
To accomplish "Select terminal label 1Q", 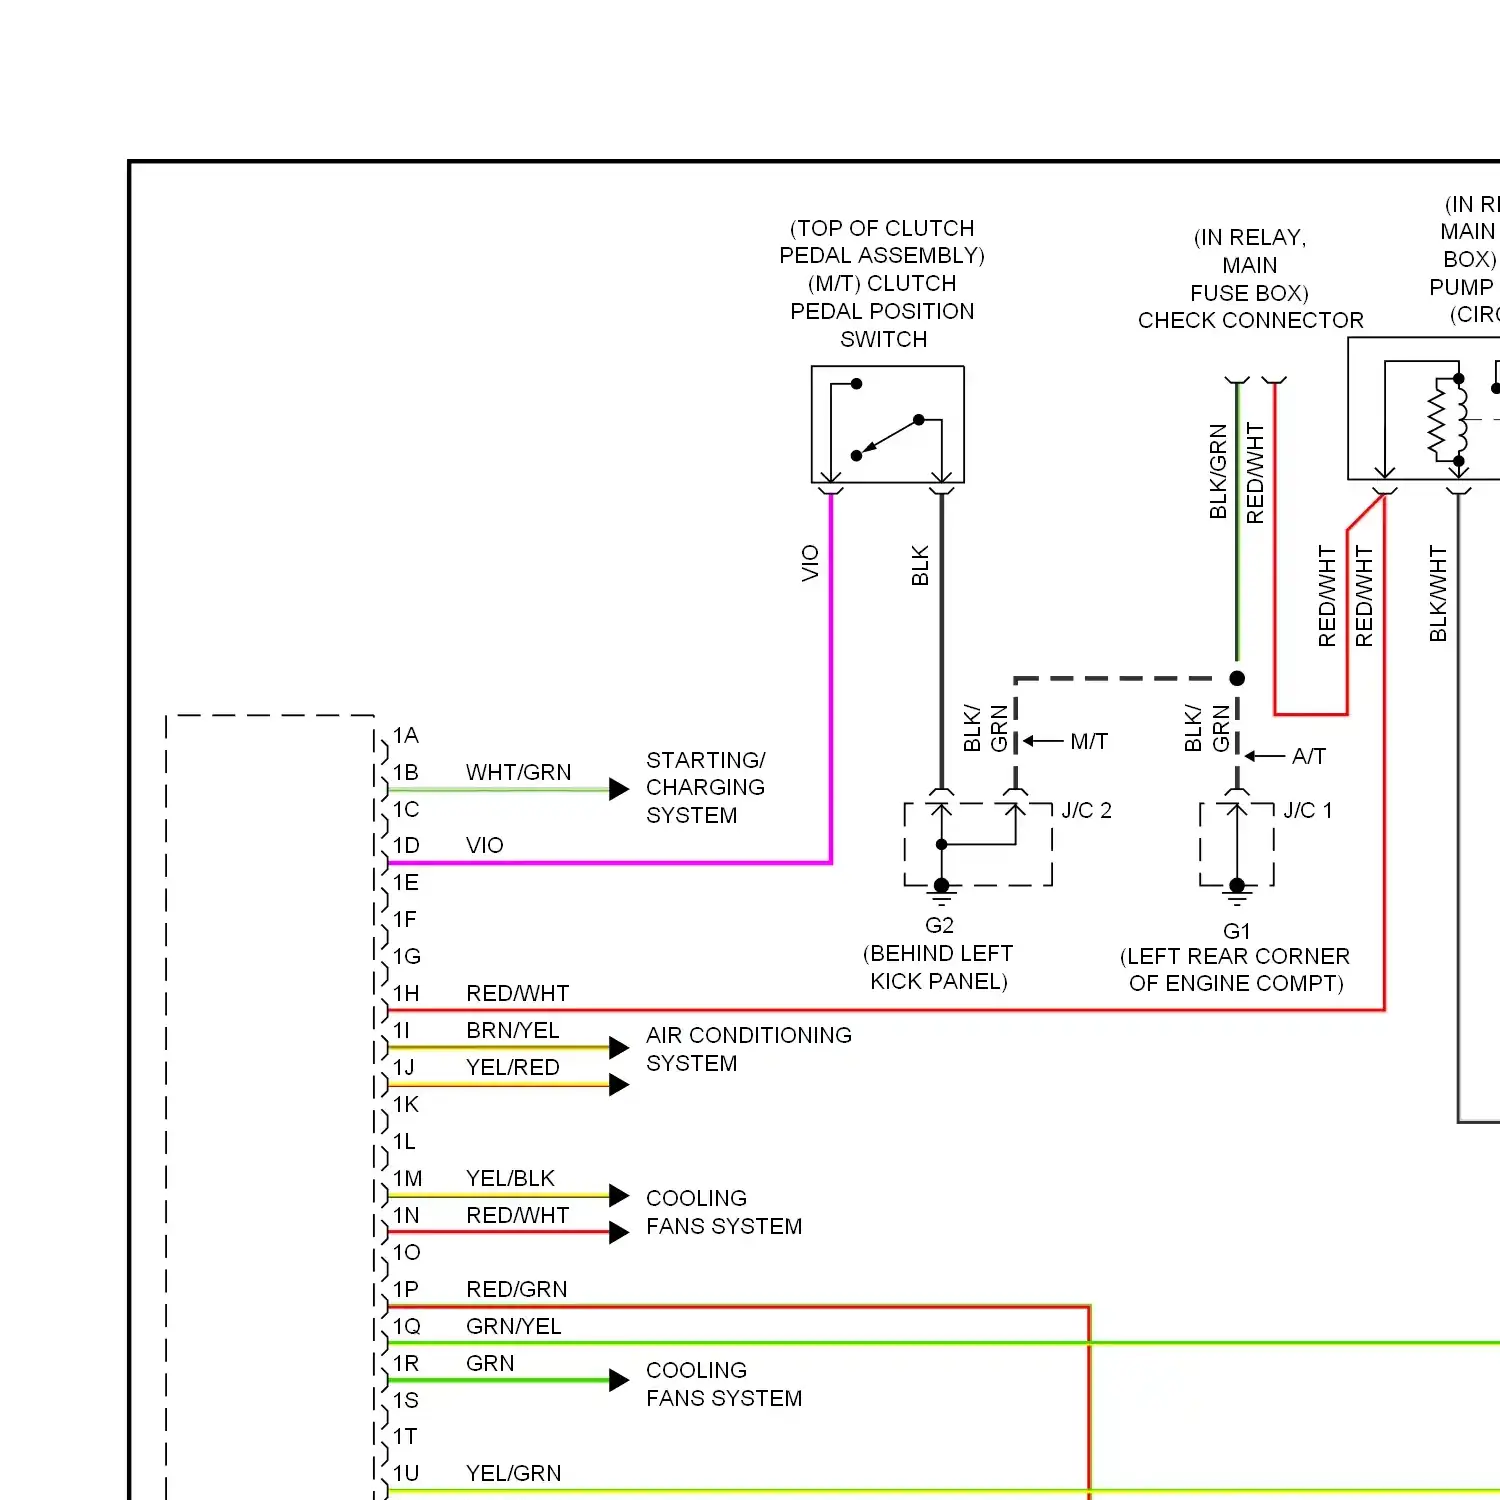I will 406,1326.
